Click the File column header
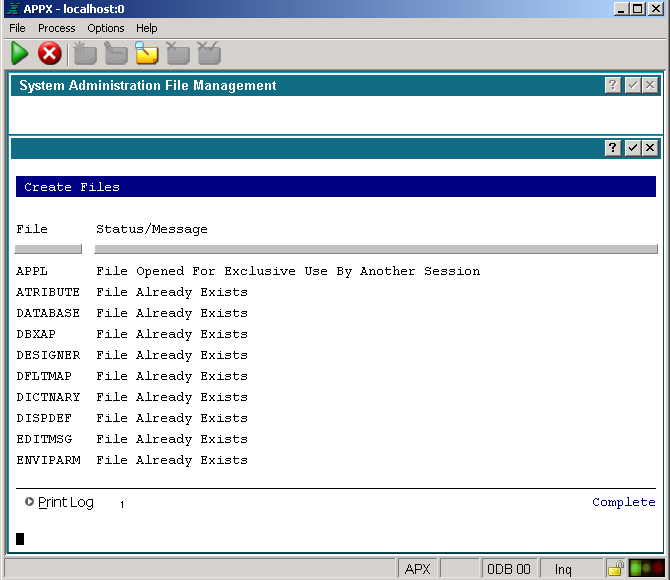 click(x=32, y=229)
